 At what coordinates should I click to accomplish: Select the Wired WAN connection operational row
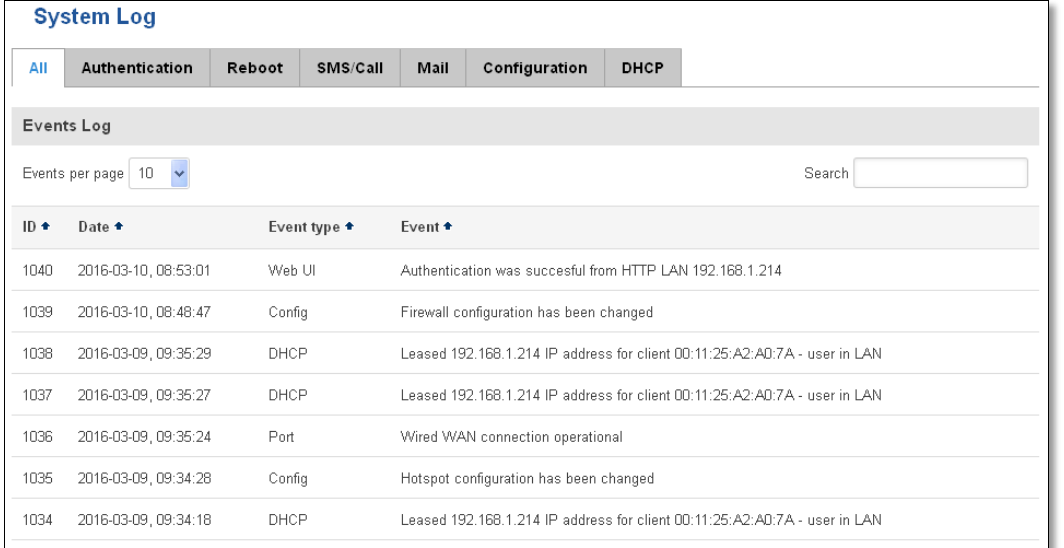coord(525,436)
